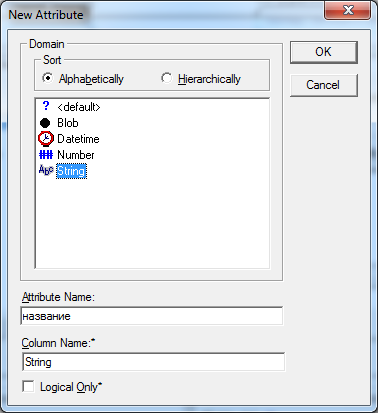Choose Hierarchically sort radio button
This screenshot has height=413, width=378.
(166, 78)
